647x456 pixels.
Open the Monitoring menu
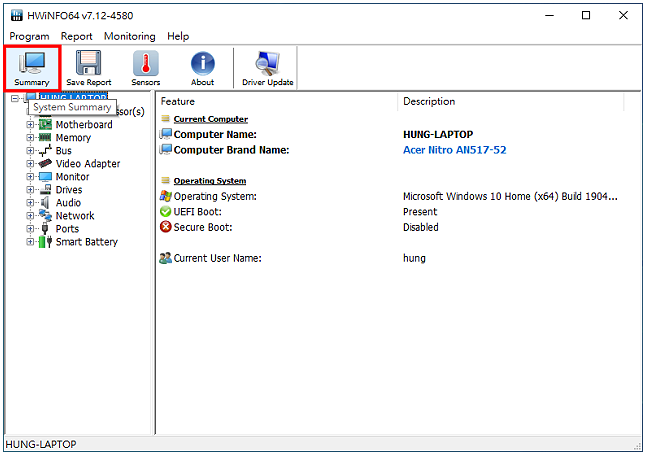[130, 36]
